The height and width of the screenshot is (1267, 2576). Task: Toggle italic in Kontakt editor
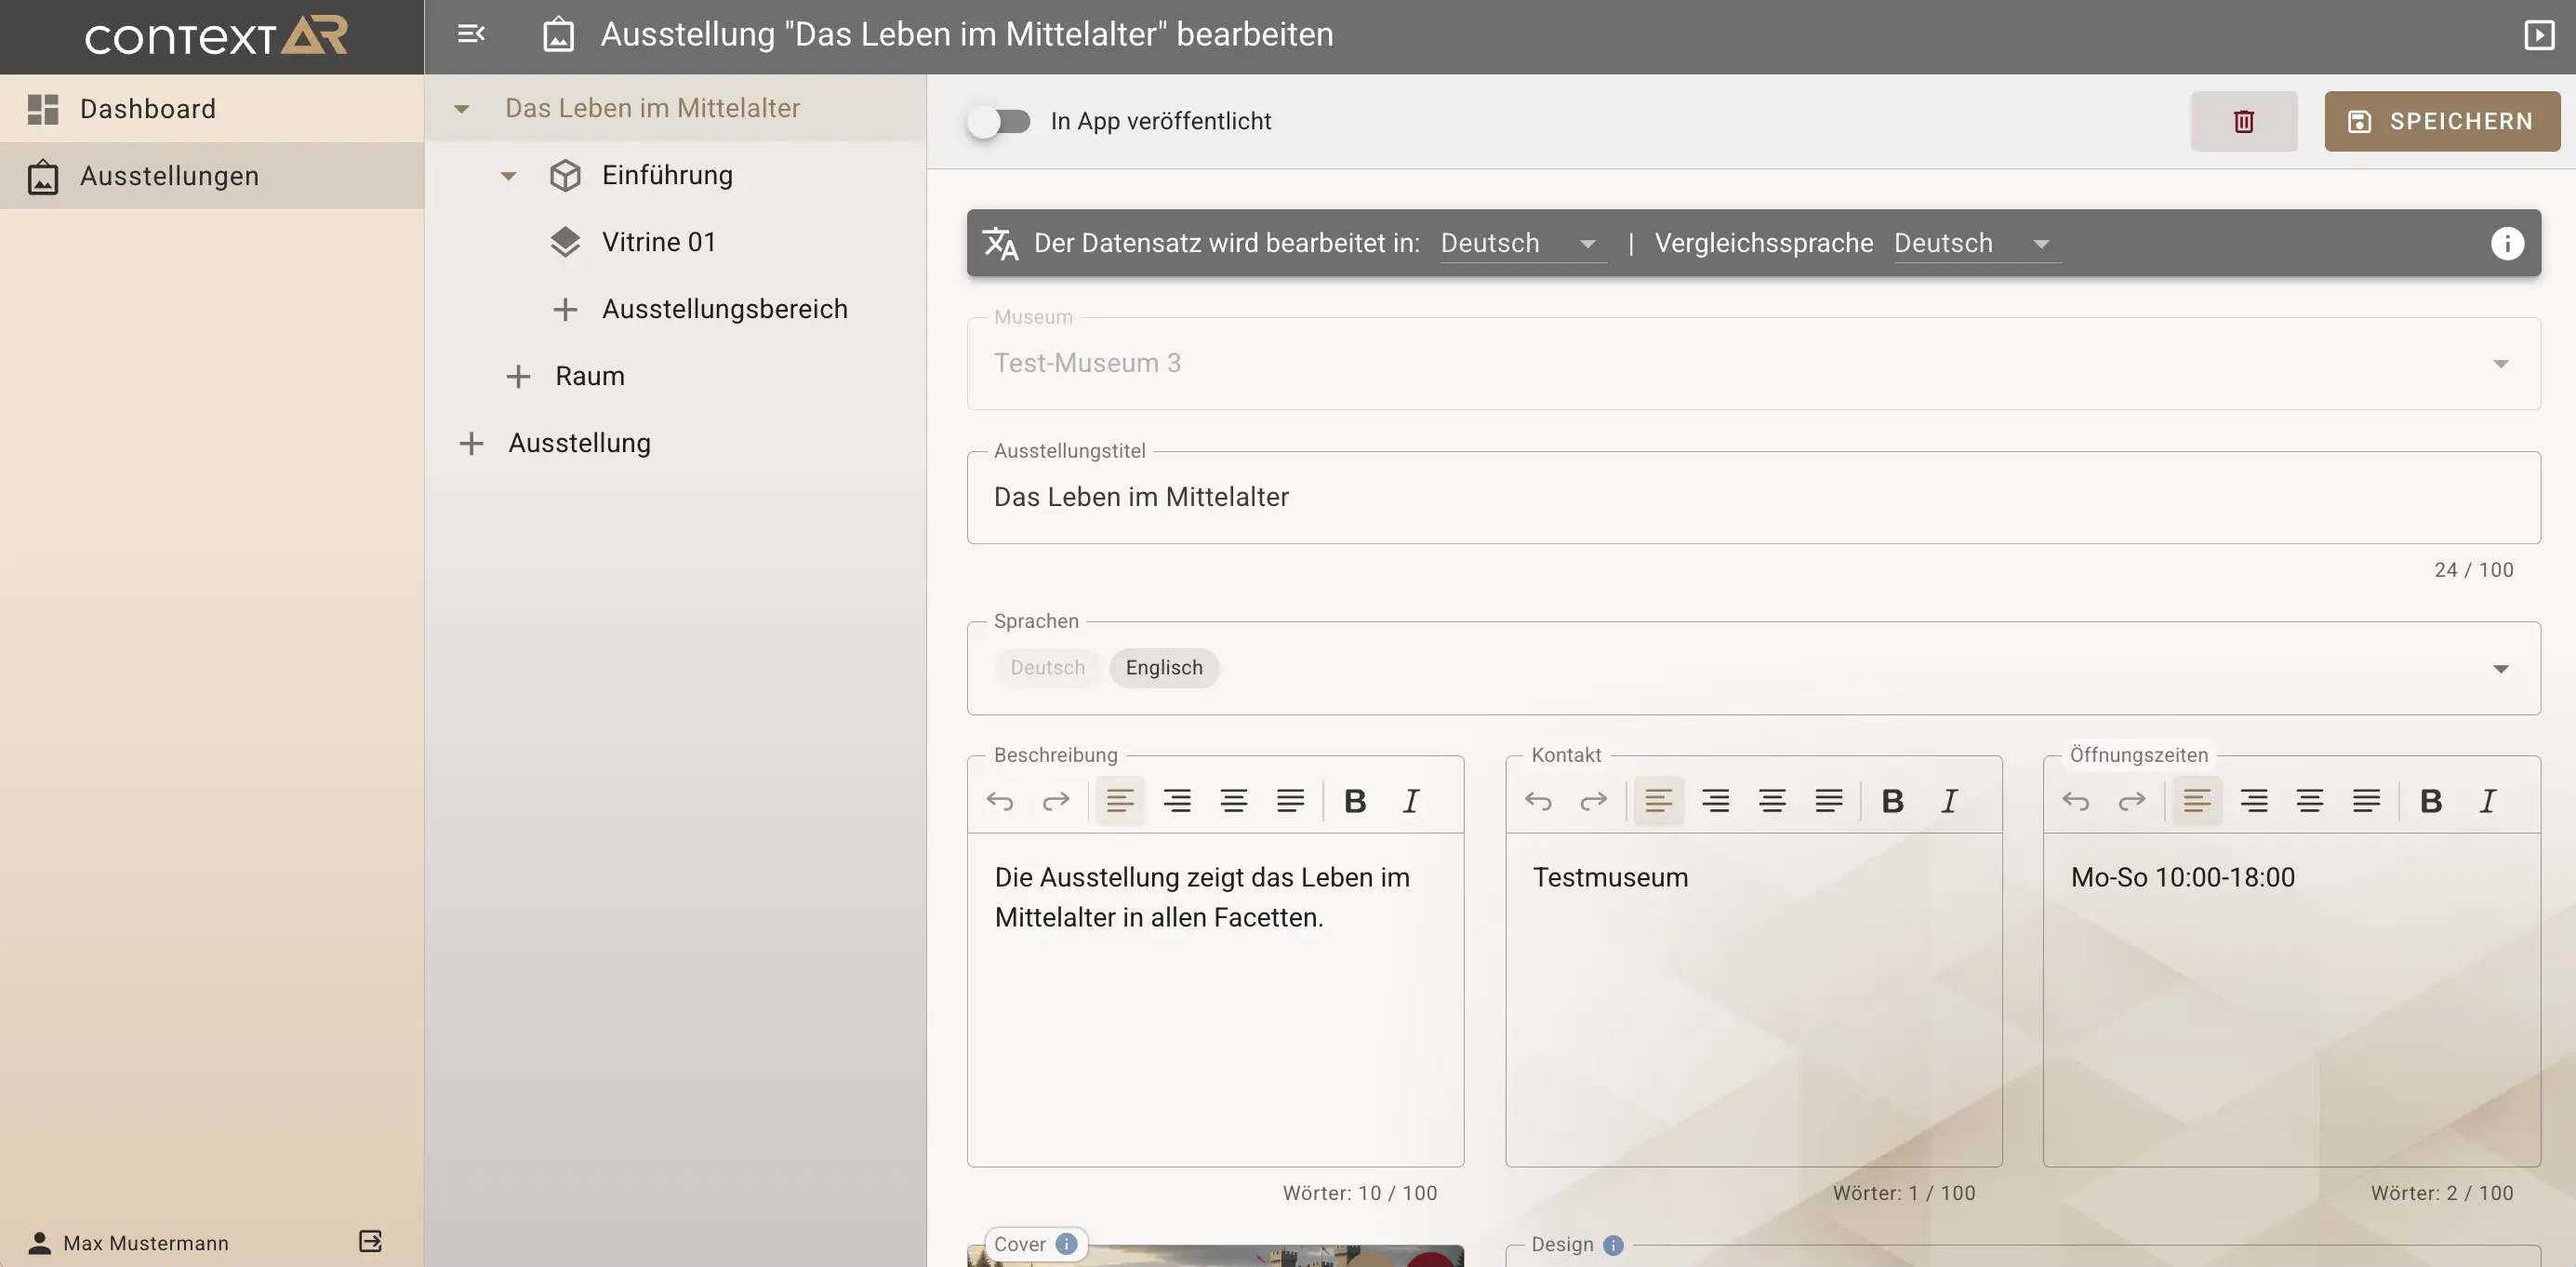(1948, 801)
